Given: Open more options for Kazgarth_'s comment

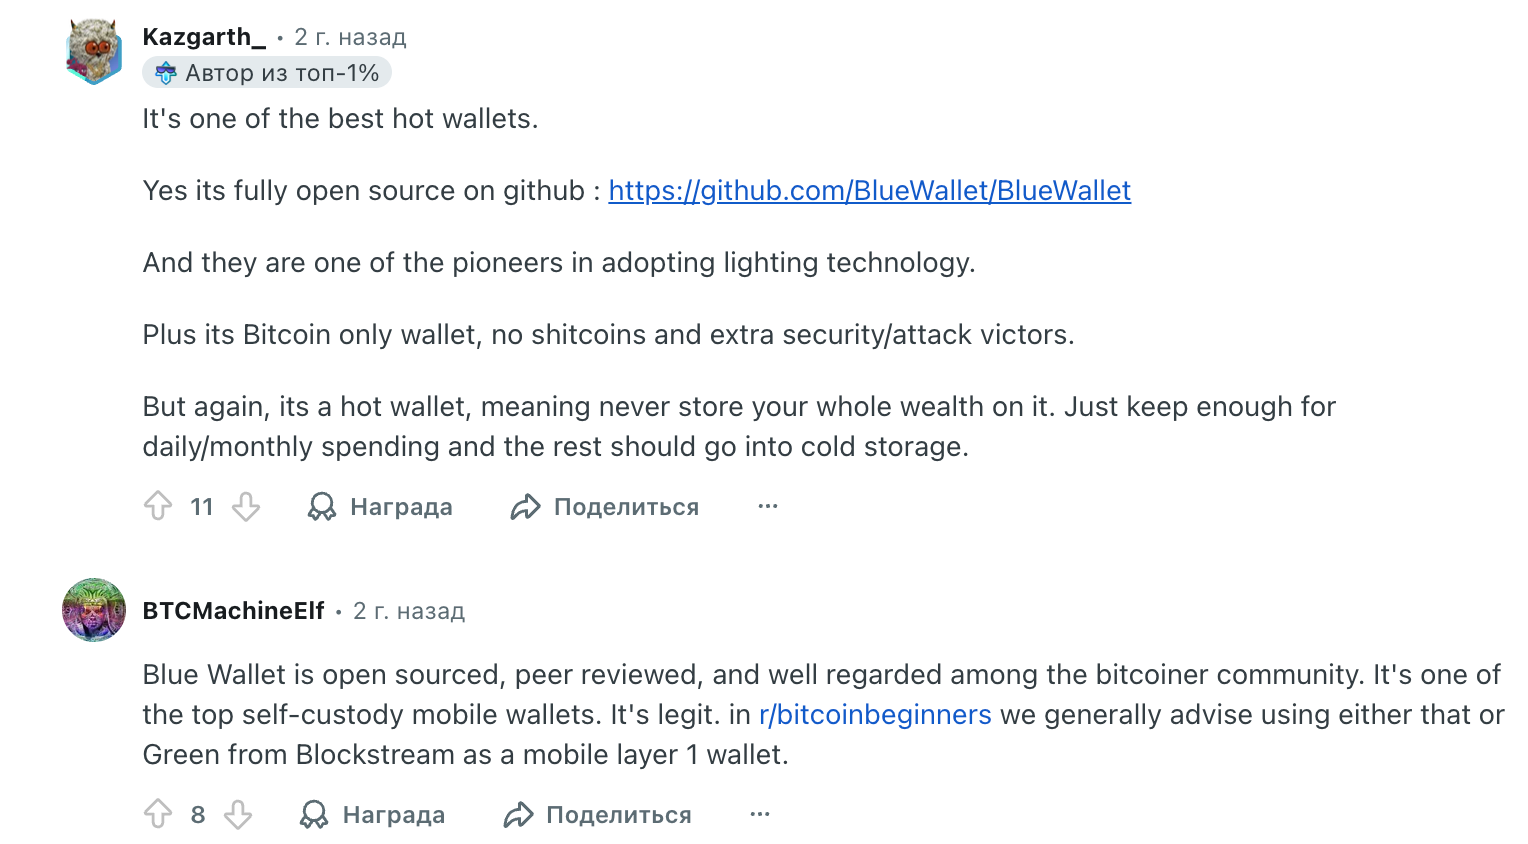Looking at the screenshot, I should click(767, 507).
